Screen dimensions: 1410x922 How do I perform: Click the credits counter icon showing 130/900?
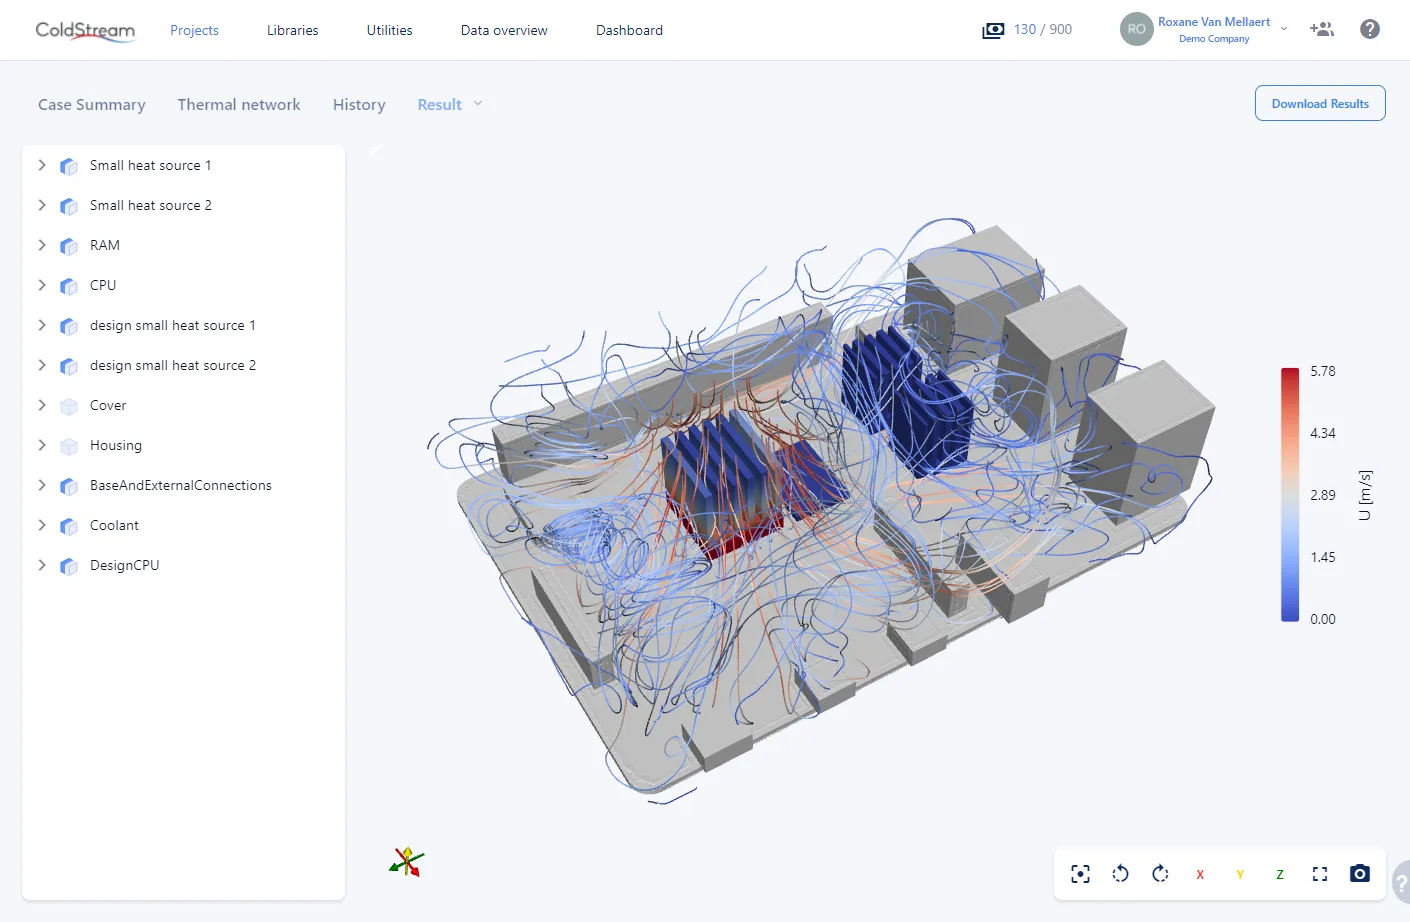pos(993,30)
